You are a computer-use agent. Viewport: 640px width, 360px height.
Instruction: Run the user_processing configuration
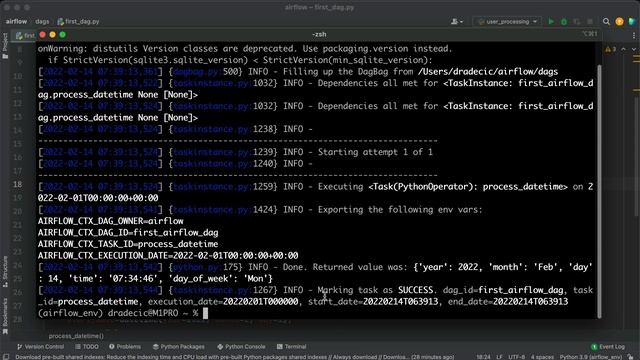pos(551,22)
